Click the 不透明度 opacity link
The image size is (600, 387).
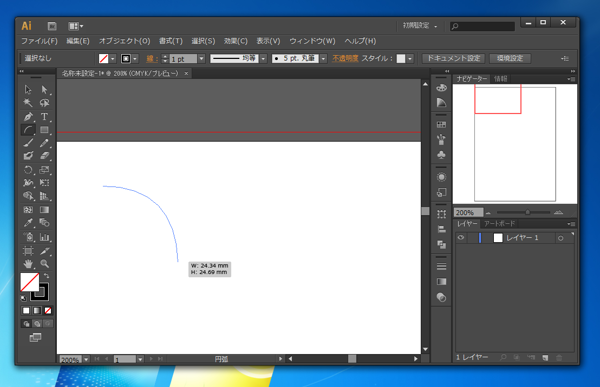pyautogui.click(x=345, y=58)
